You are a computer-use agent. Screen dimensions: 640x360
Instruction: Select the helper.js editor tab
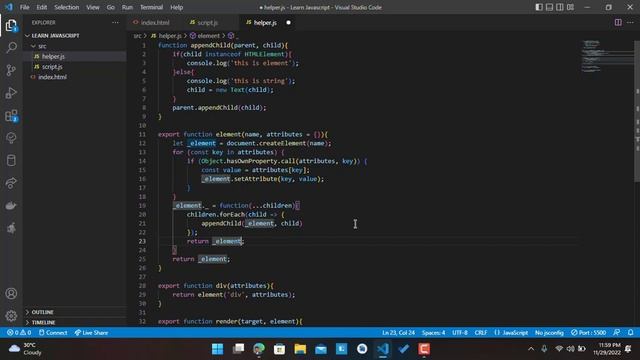pos(265,22)
